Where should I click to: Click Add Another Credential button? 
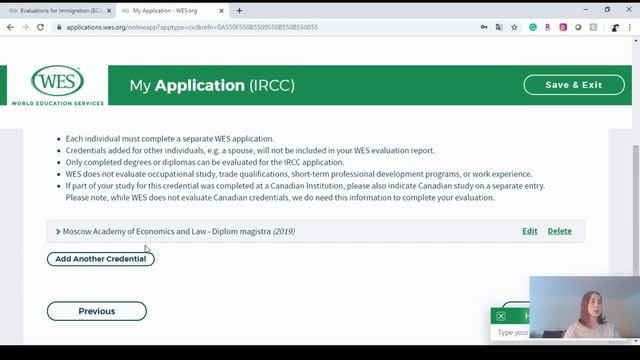pos(101,259)
